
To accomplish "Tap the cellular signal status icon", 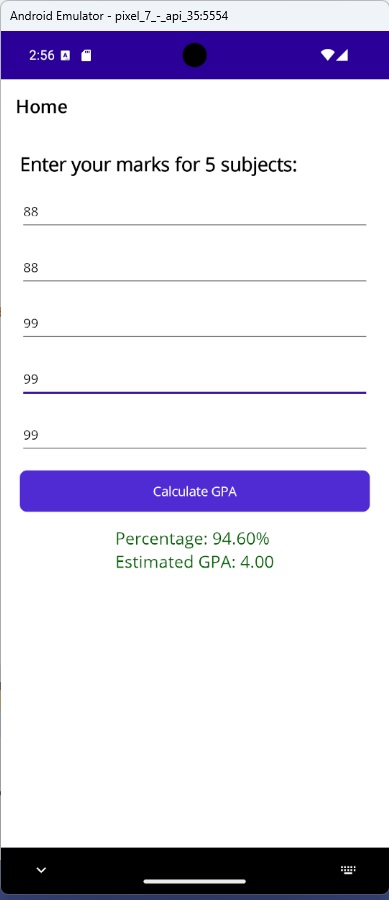I will tap(341, 55).
